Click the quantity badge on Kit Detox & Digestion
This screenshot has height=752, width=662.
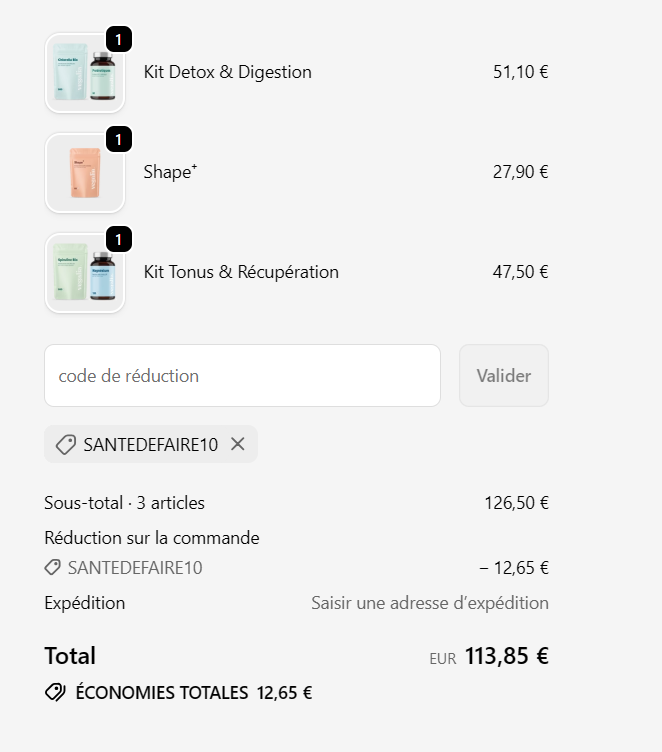(x=118, y=40)
